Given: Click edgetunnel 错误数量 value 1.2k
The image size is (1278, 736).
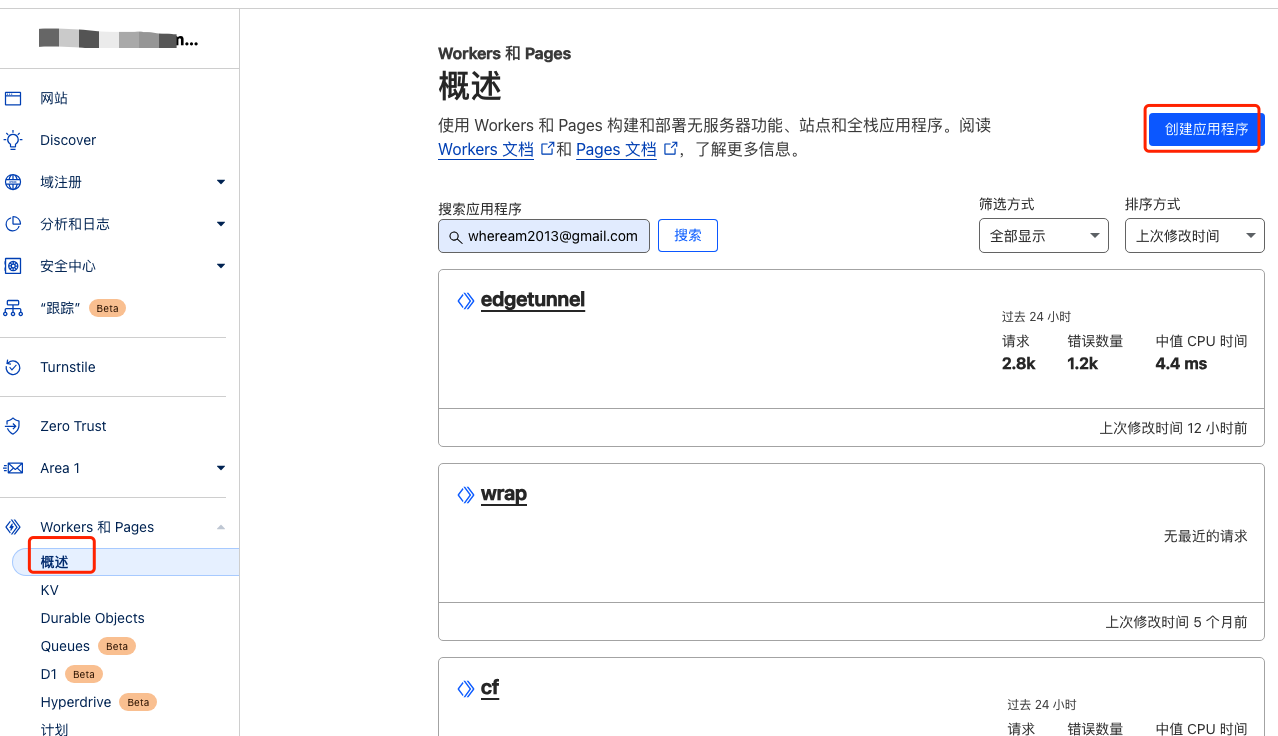Looking at the screenshot, I should tap(1083, 364).
